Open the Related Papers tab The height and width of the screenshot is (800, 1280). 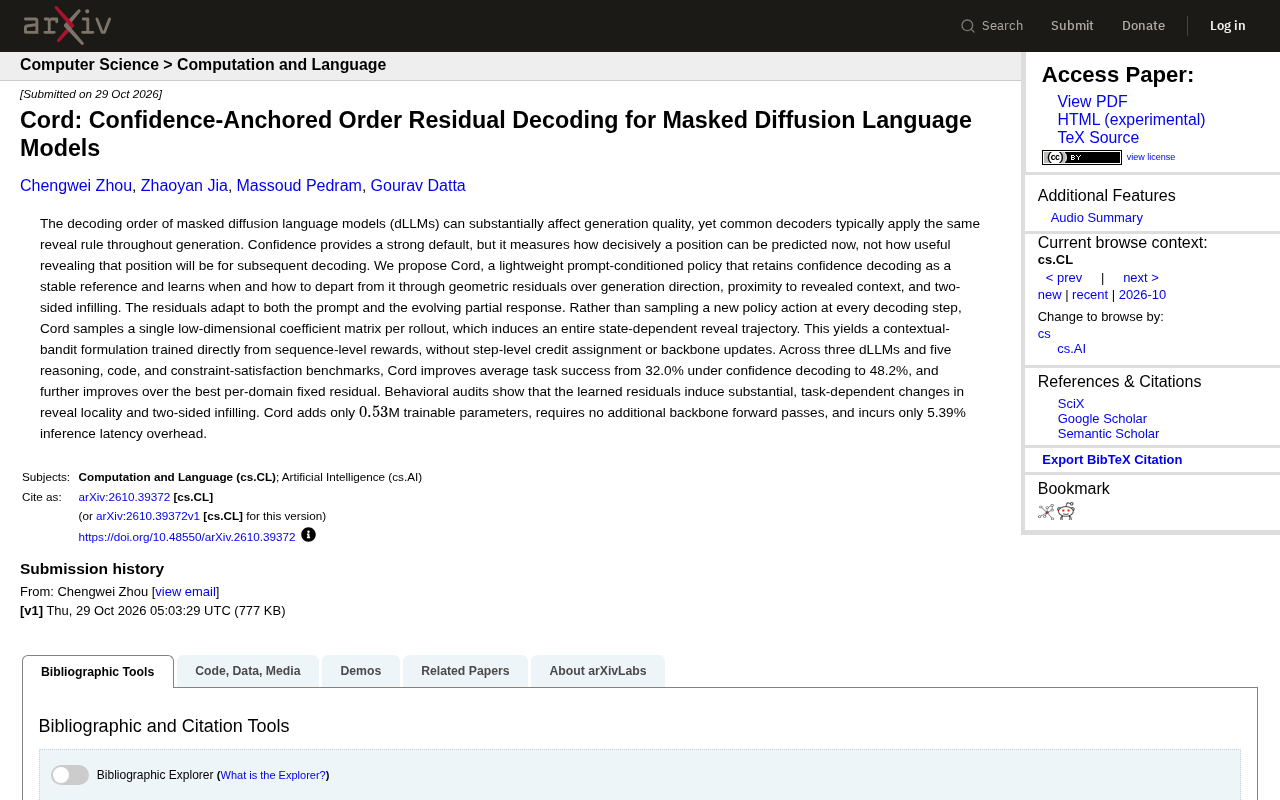coord(465,671)
